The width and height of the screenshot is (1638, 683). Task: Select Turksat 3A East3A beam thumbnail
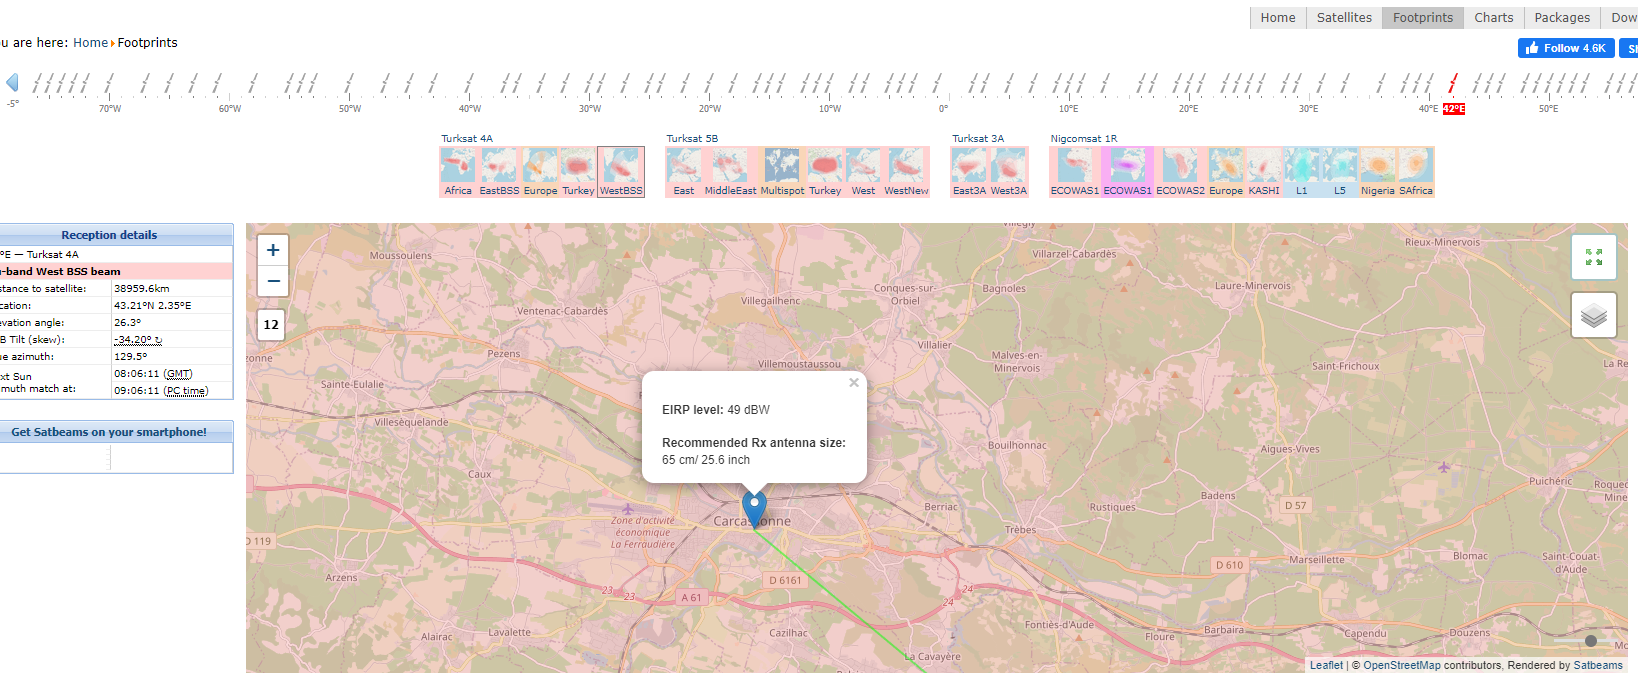[x=969, y=172]
